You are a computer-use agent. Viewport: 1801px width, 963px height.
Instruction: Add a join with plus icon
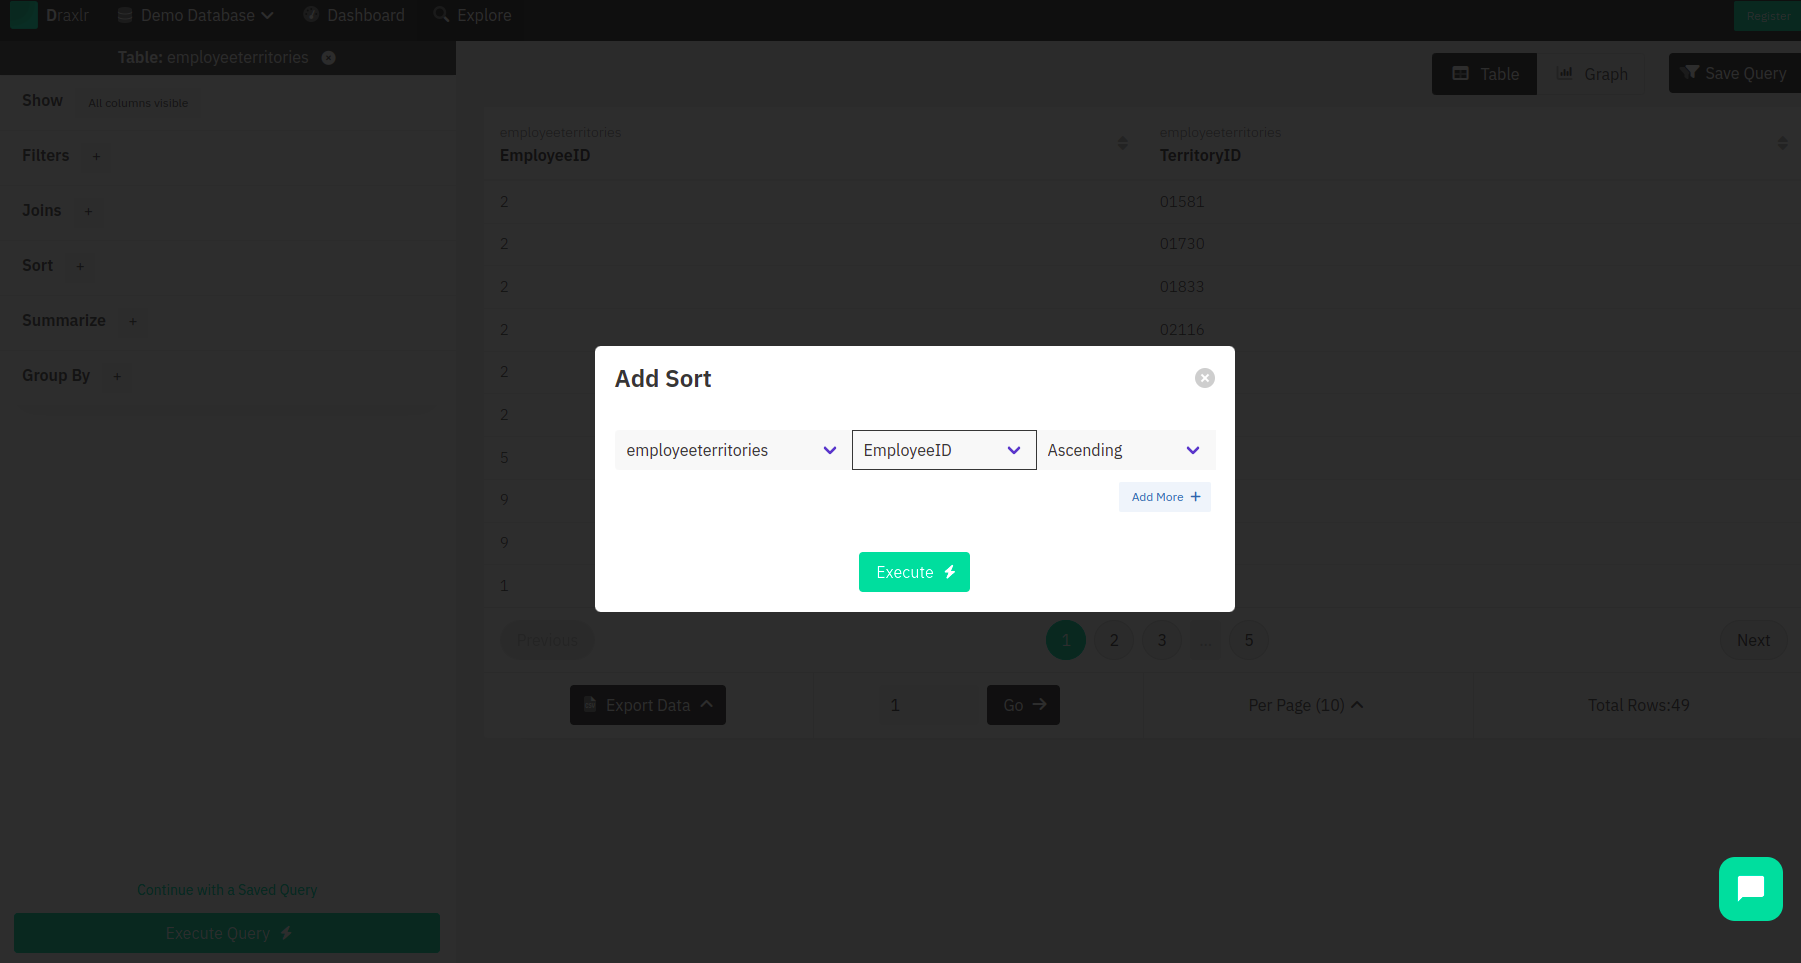[88, 211]
